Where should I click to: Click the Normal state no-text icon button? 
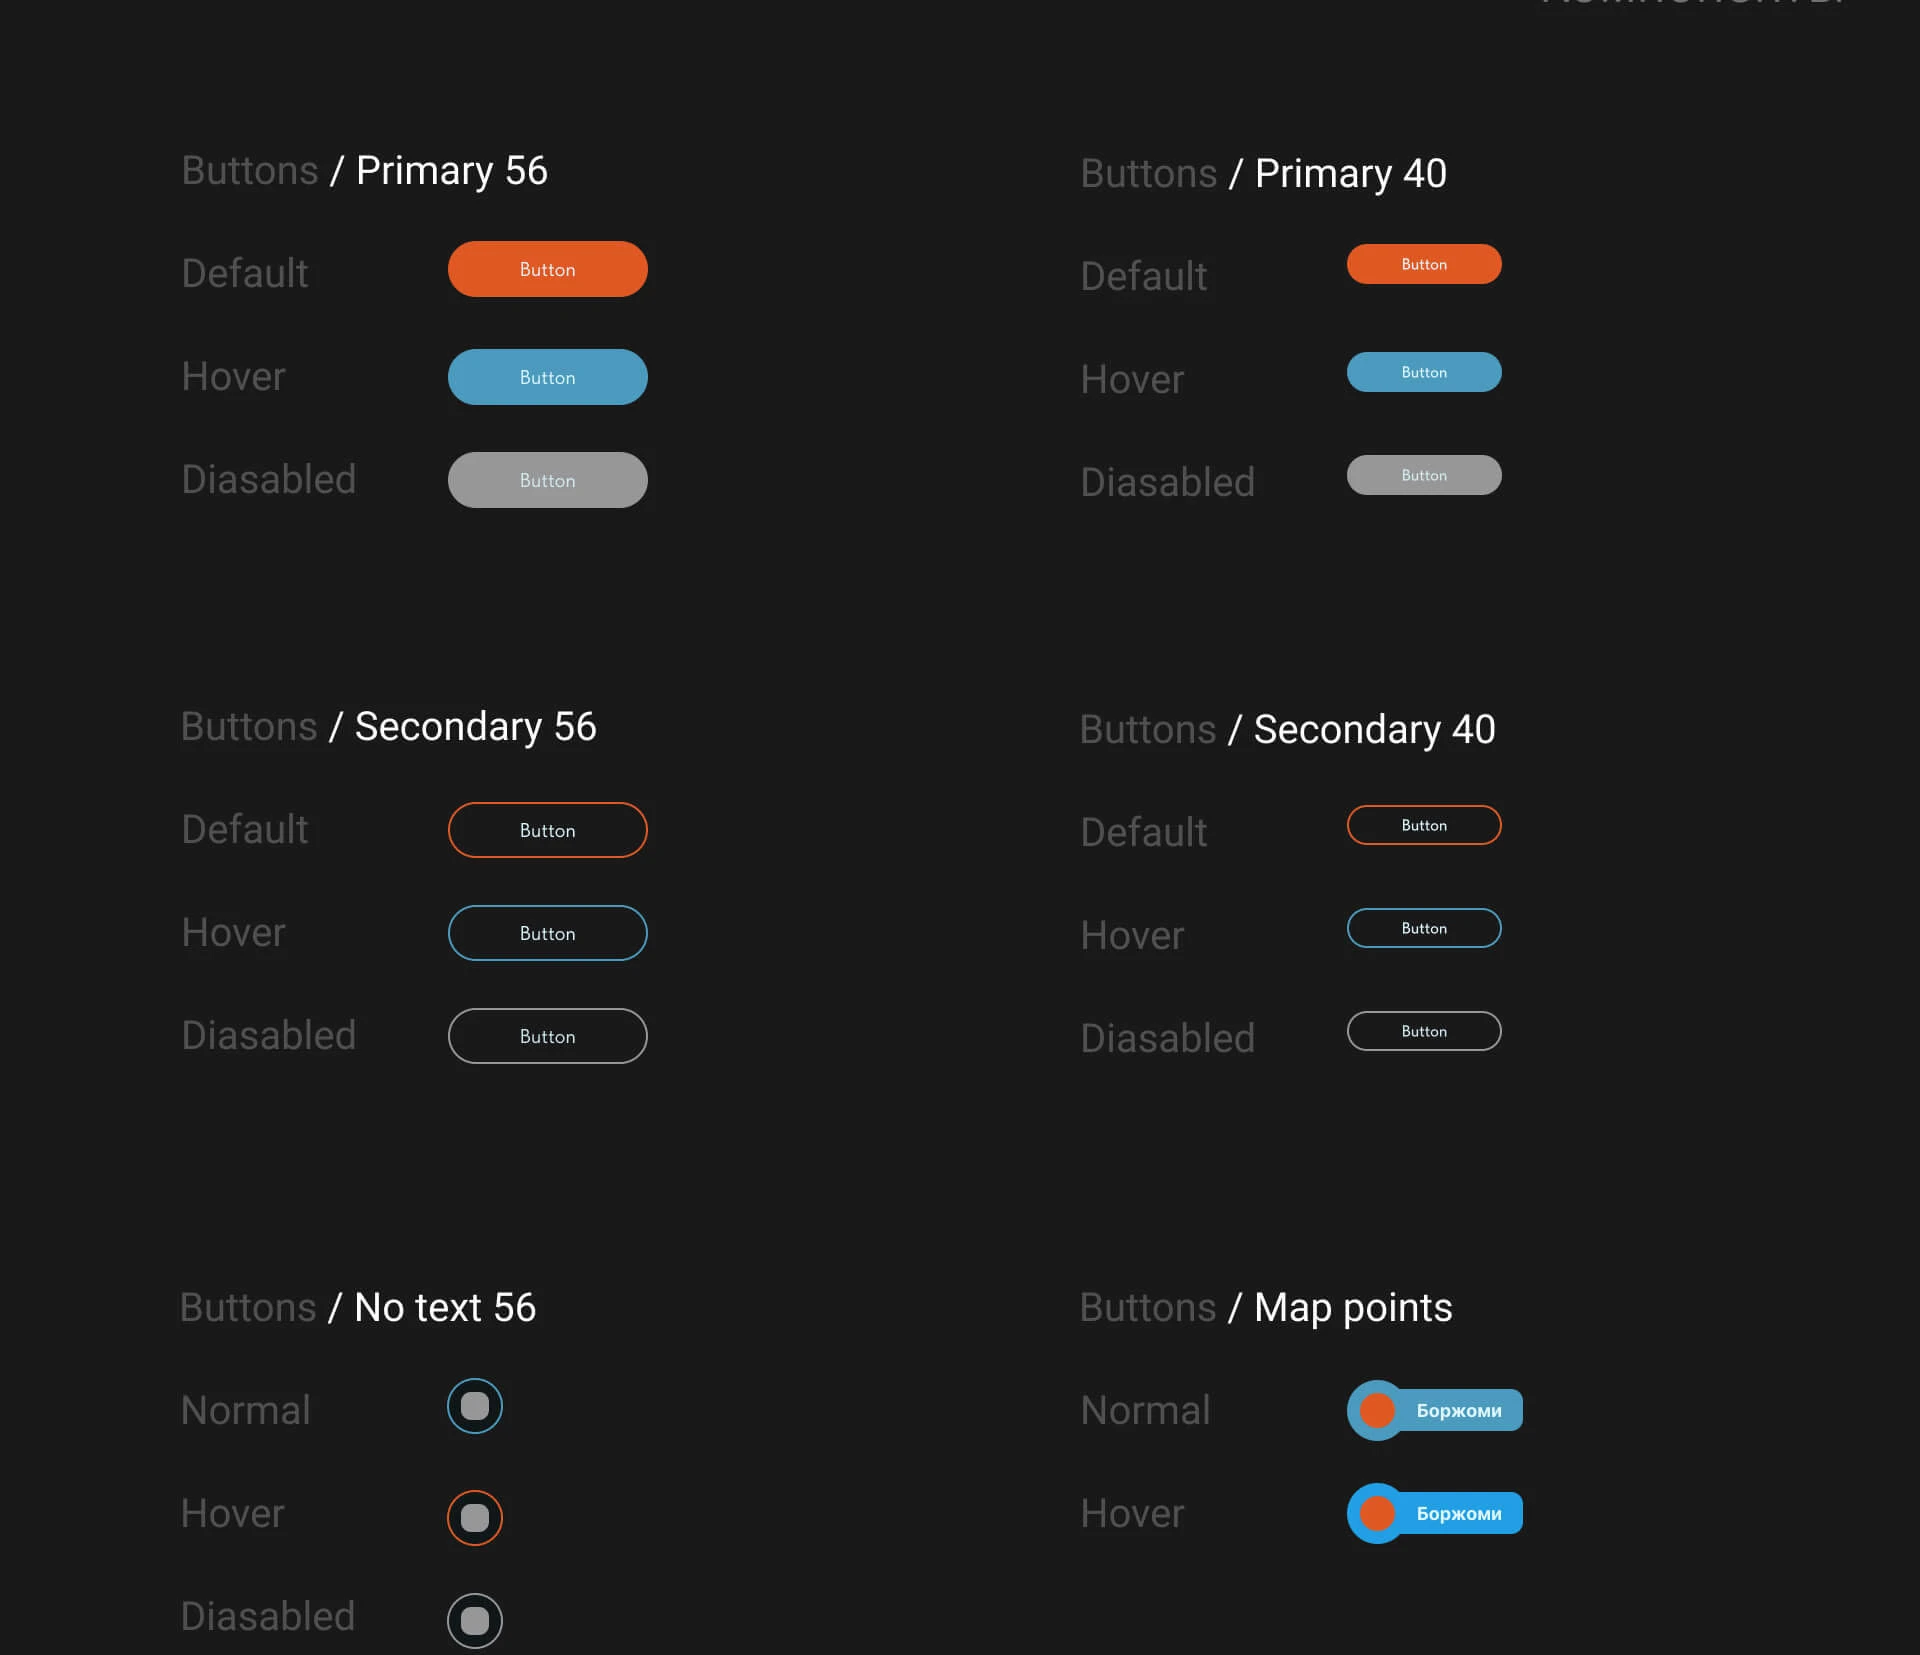pyautogui.click(x=475, y=1406)
